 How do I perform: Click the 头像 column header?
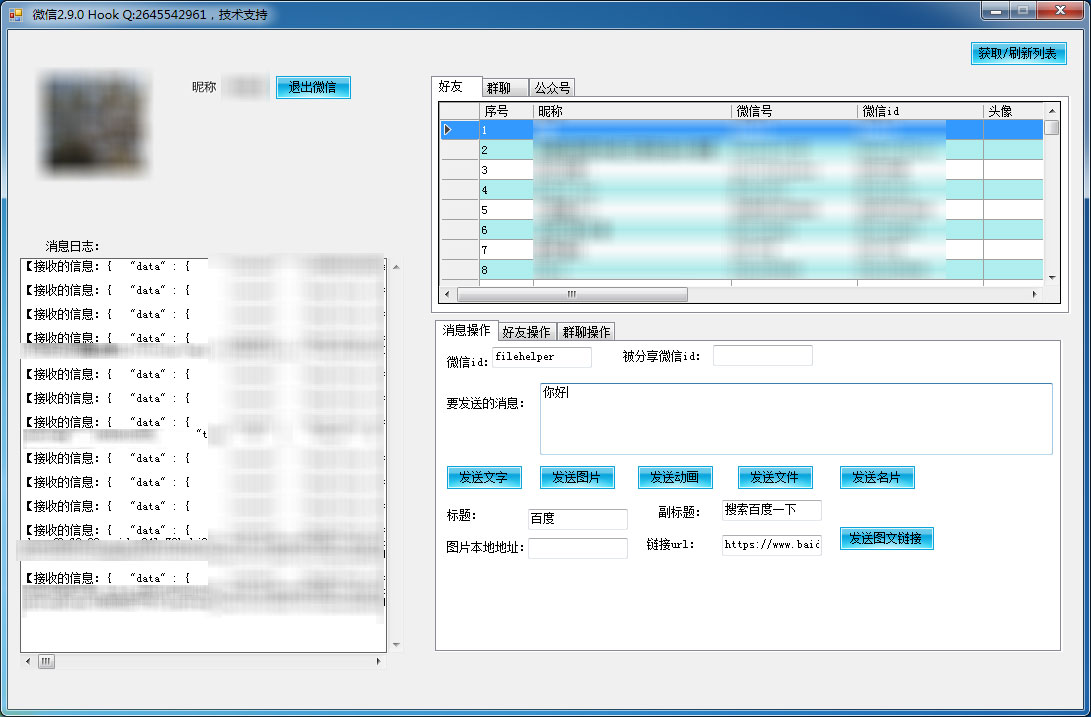[x=1013, y=111]
